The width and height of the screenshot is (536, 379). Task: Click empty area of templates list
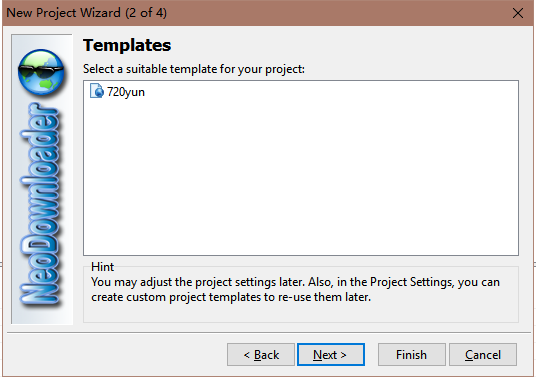301,178
